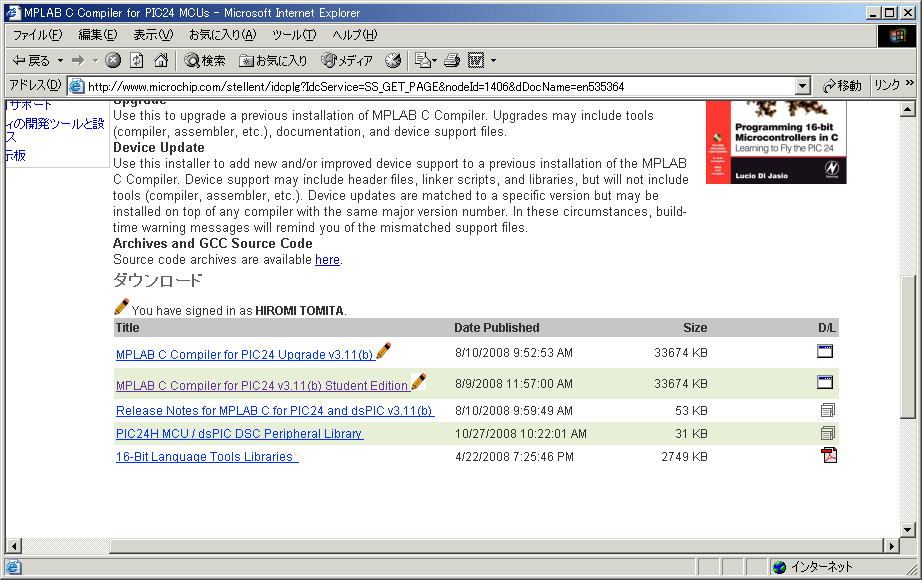Click the horizontal scrollbar right arrow
Image resolution: width=922 pixels, height=580 pixels.
[x=892, y=546]
